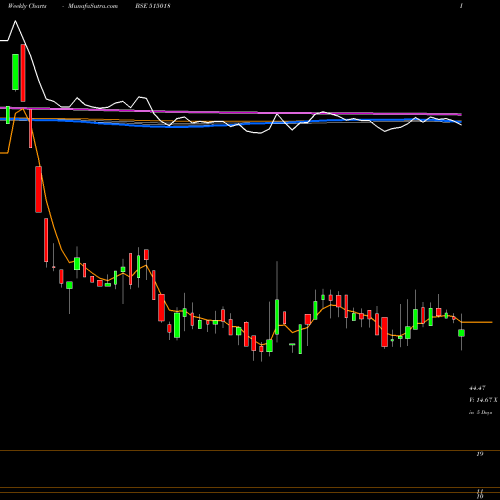Click the '44.47' price value
Image resolution: width=500 pixels, height=500 pixels.
click(x=477, y=388)
